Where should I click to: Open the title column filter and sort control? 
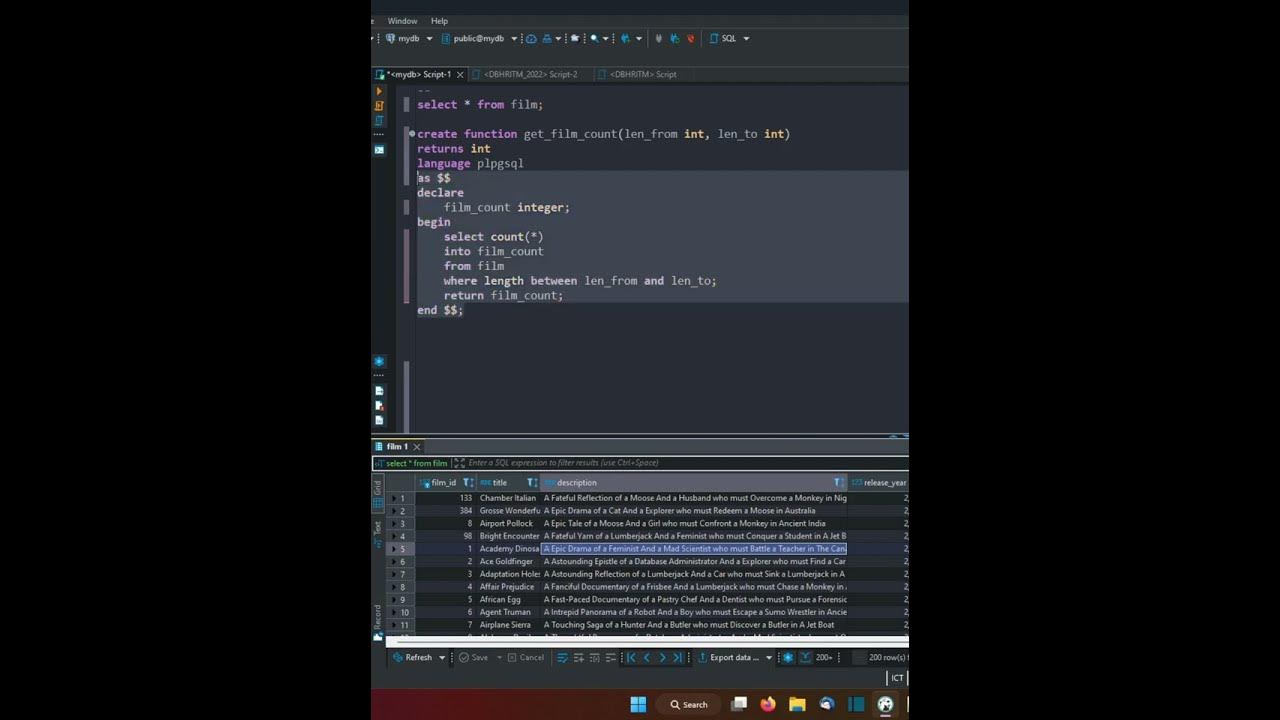coord(532,482)
